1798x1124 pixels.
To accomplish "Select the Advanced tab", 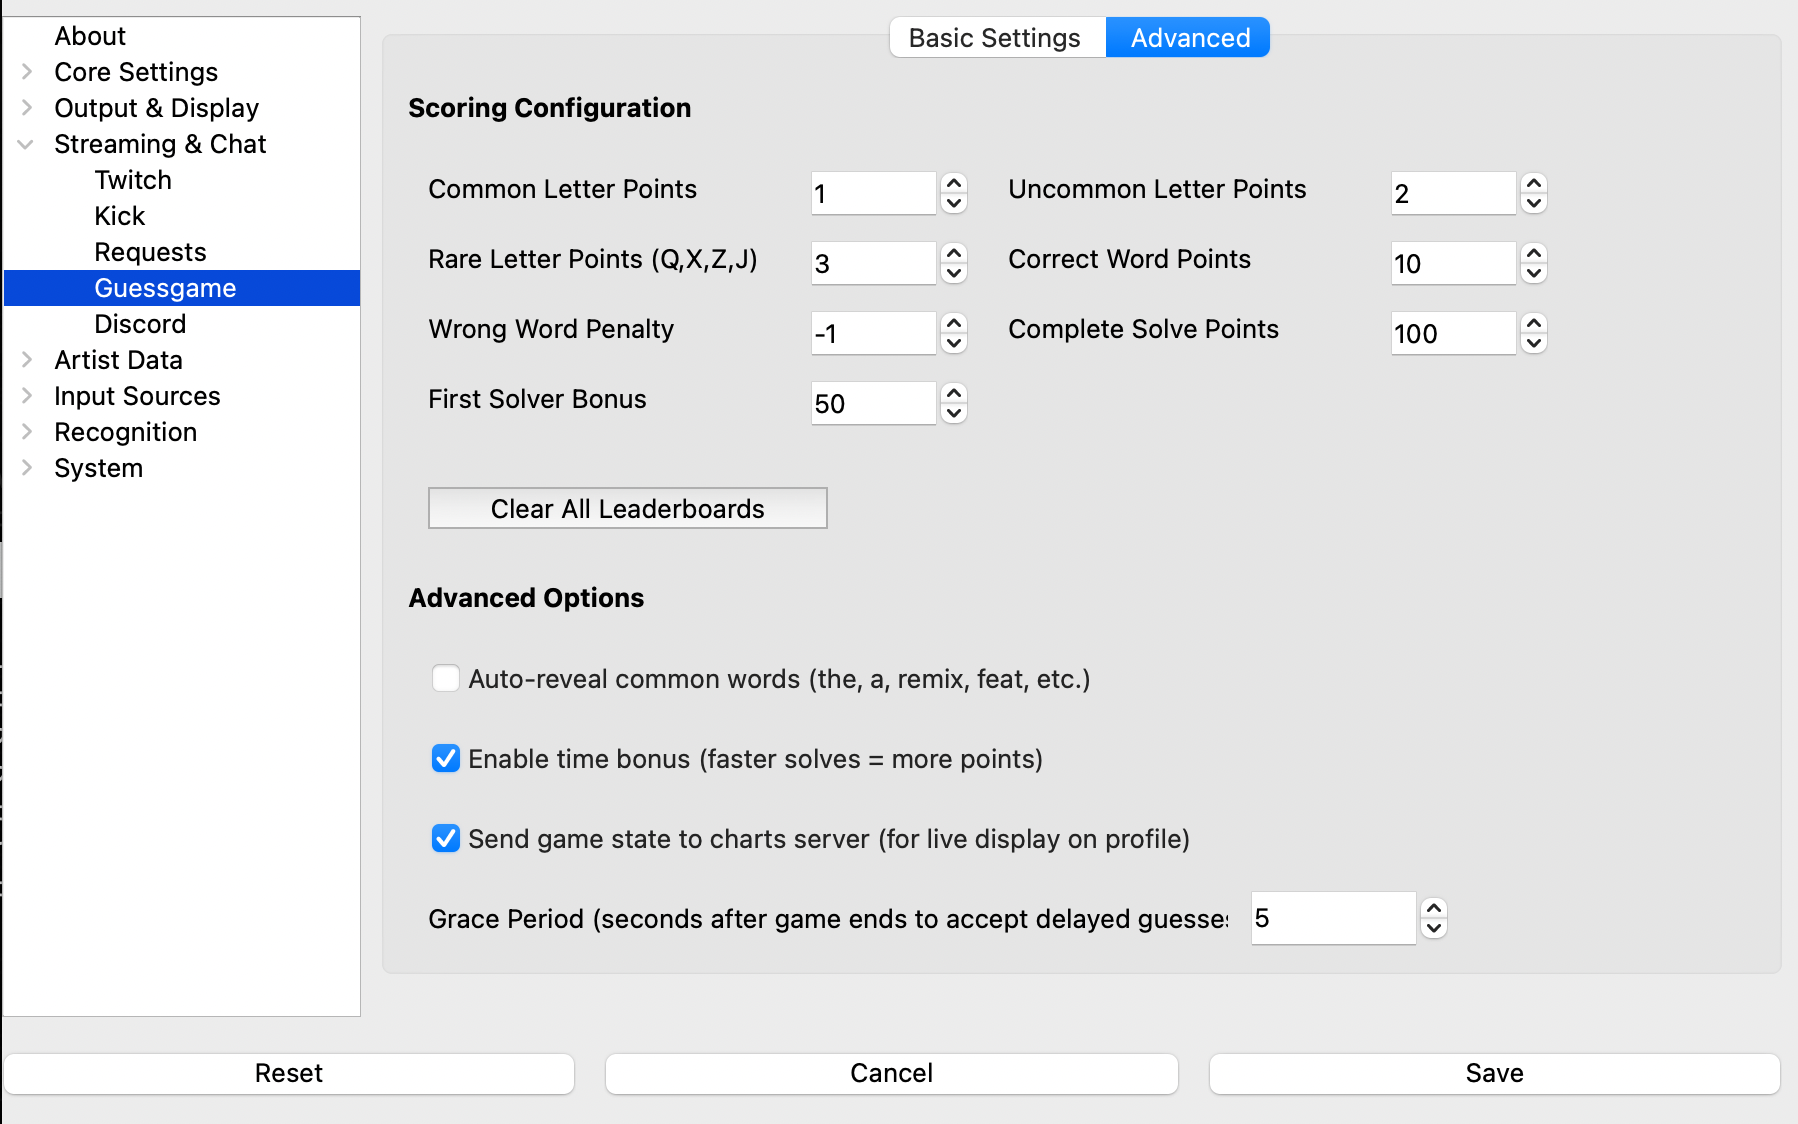I will [1189, 38].
